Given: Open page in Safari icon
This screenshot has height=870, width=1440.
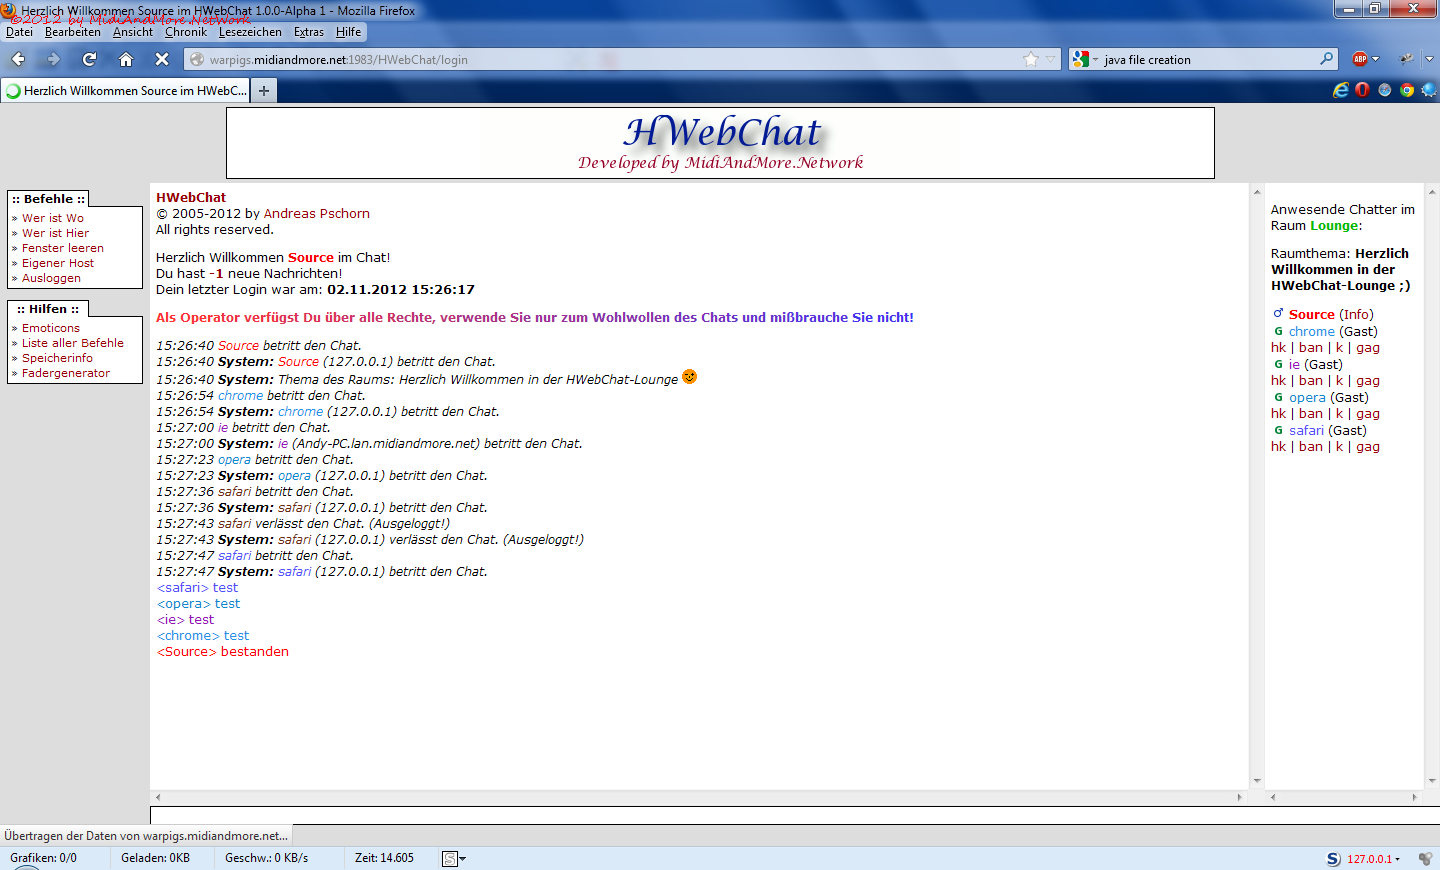Looking at the screenshot, I should pyautogui.click(x=1385, y=90).
